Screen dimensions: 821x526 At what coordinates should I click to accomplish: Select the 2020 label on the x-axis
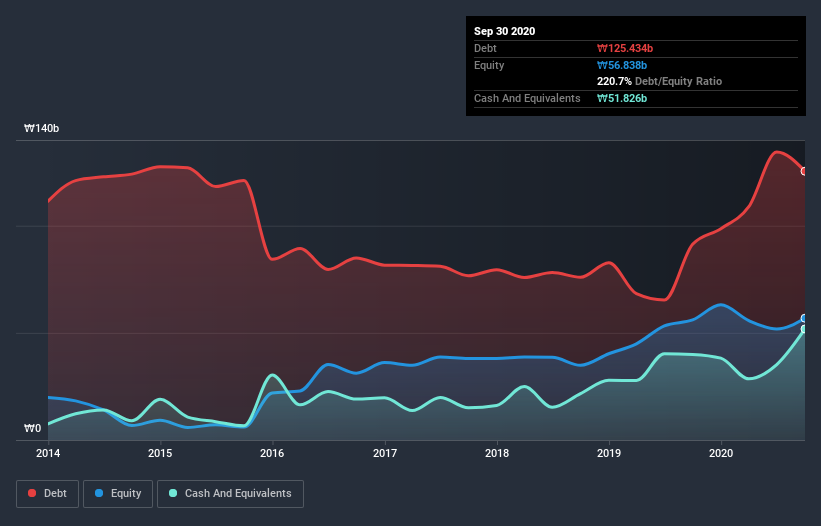pos(721,453)
